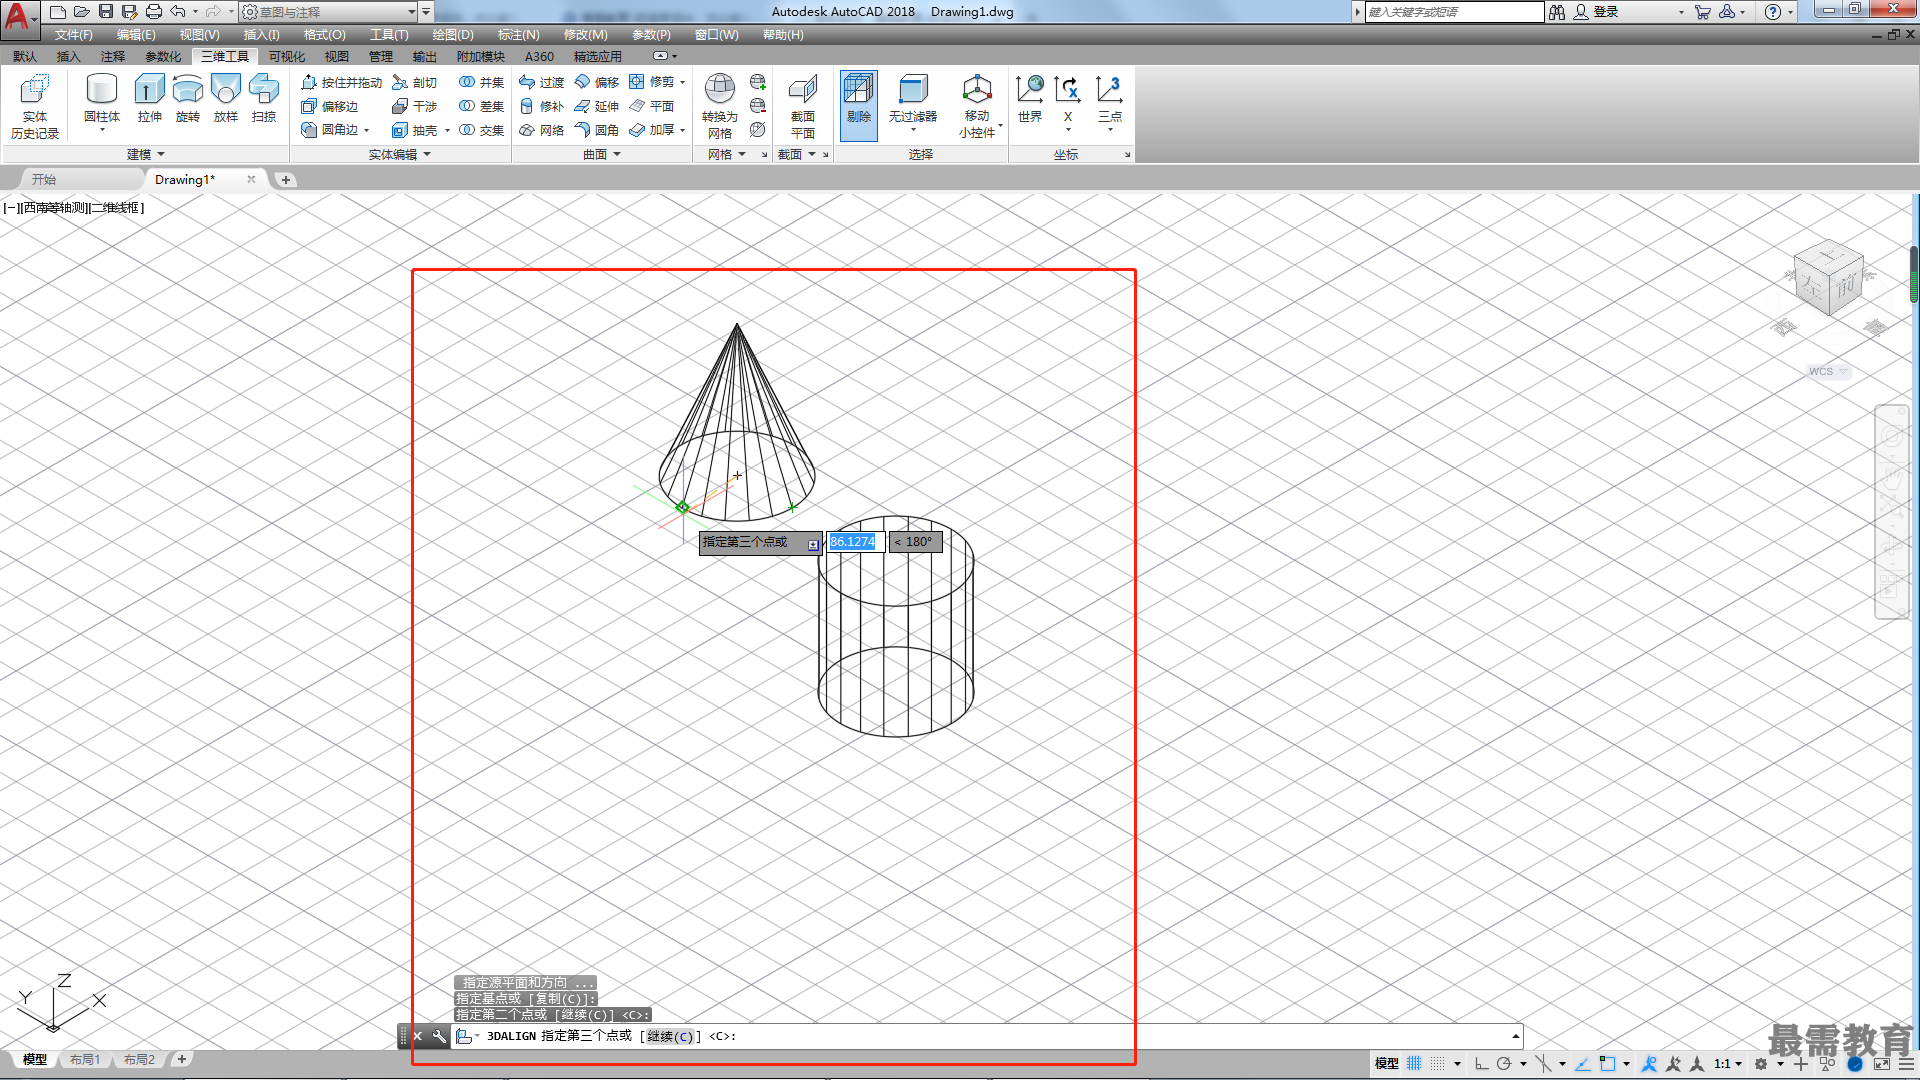Click the surface Extend (延伸) tool
This screenshot has height=1080, width=1920.
tap(596, 106)
